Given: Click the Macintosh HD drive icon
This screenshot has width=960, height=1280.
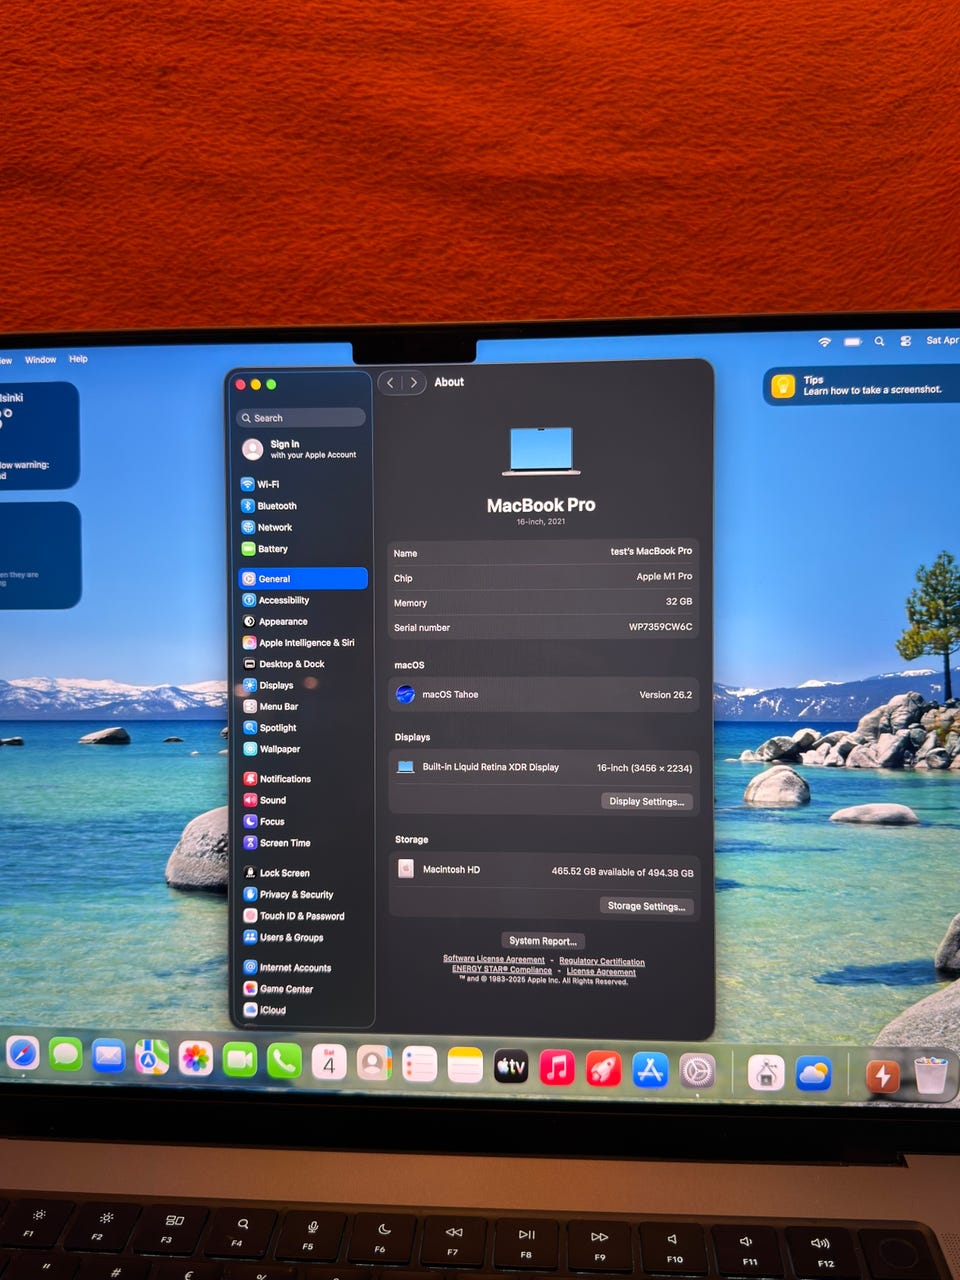Looking at the screenshot, I should pyautogui.click(x=406, y=869).
